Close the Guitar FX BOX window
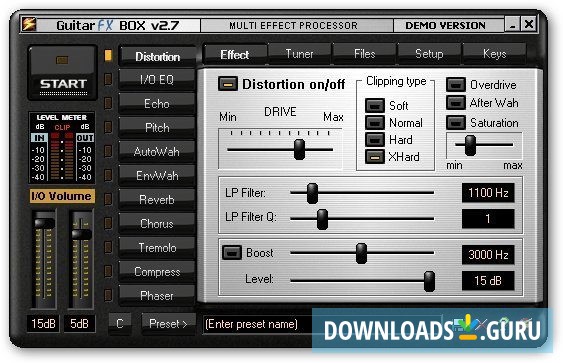This screenshot has height=363, width=563. [529, 24]
